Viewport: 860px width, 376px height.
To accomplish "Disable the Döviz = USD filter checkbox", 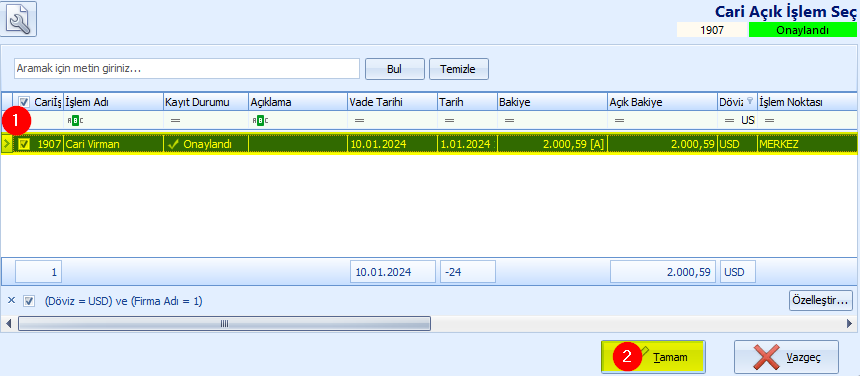I will coord(29,301).
